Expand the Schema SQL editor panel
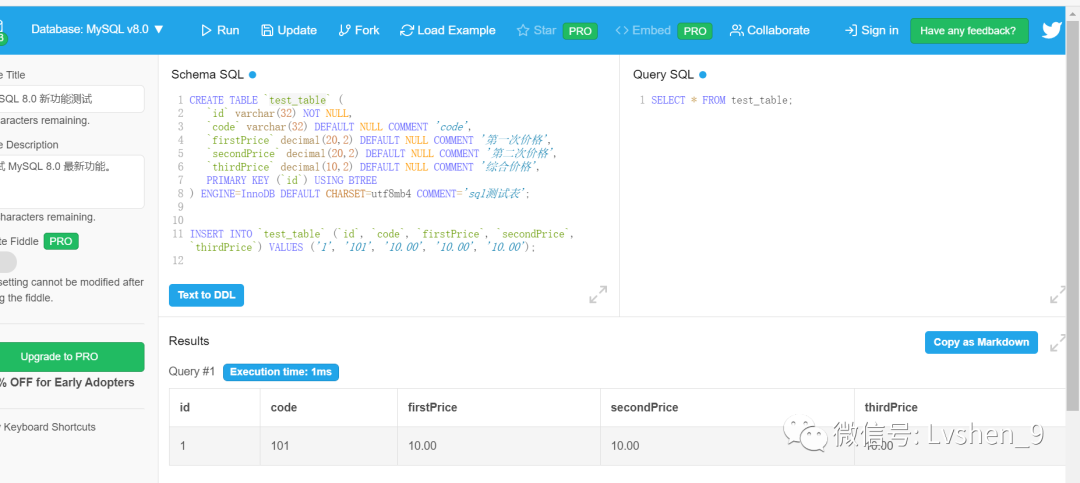This screenshot has width=1080, height=483. [x=598, y=295]
